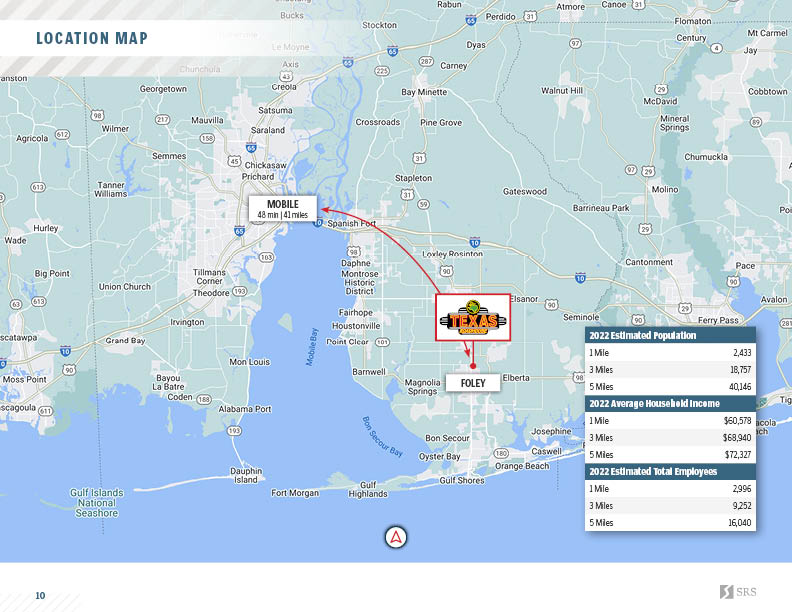Select the 1 Mile income value $60,578
This screenshot has width=792, height=612.
click(737, 421)
